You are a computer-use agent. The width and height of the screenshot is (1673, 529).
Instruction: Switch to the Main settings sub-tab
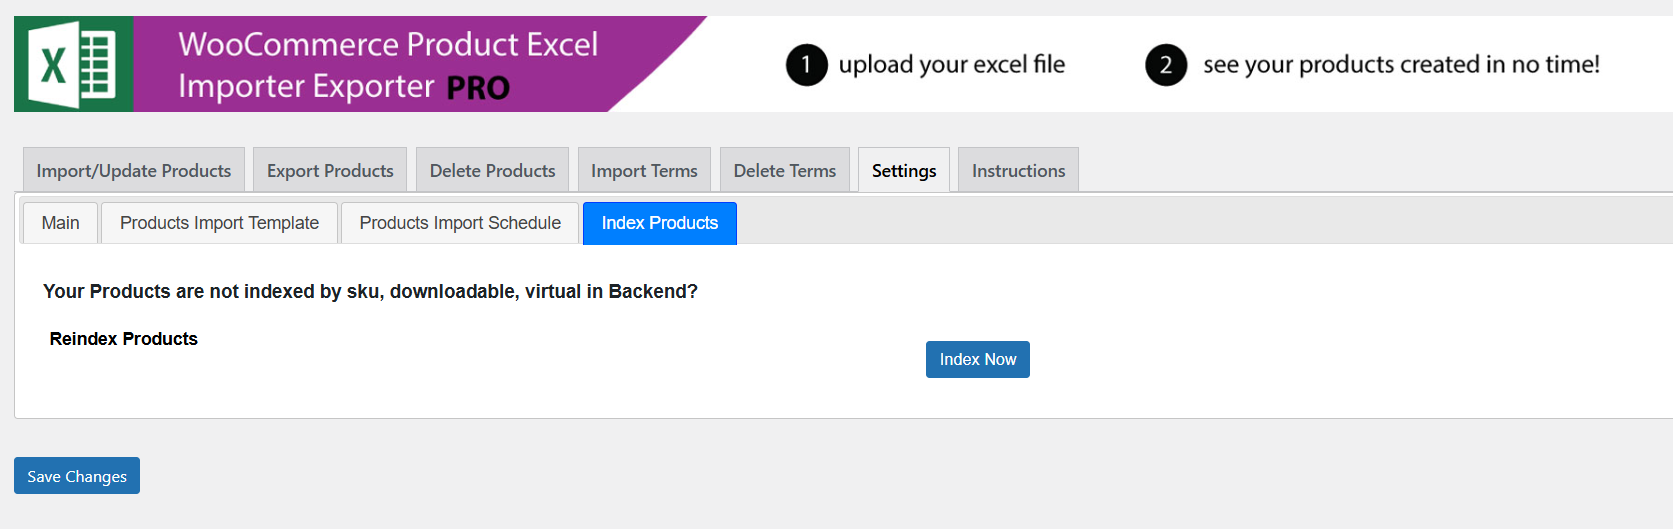click(x=60, y=223)
